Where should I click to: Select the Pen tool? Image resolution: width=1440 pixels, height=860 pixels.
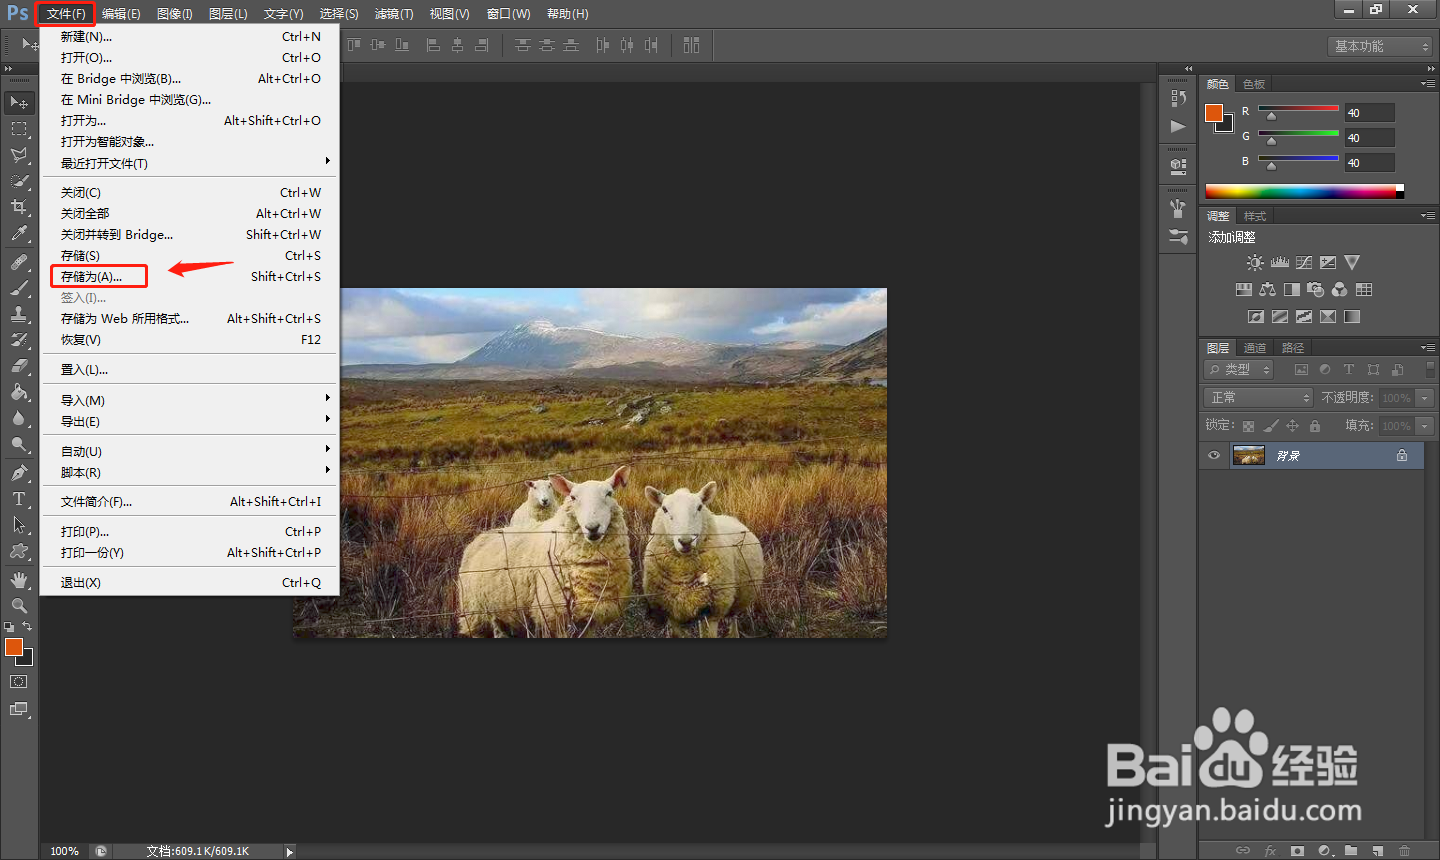pos(19,473)
